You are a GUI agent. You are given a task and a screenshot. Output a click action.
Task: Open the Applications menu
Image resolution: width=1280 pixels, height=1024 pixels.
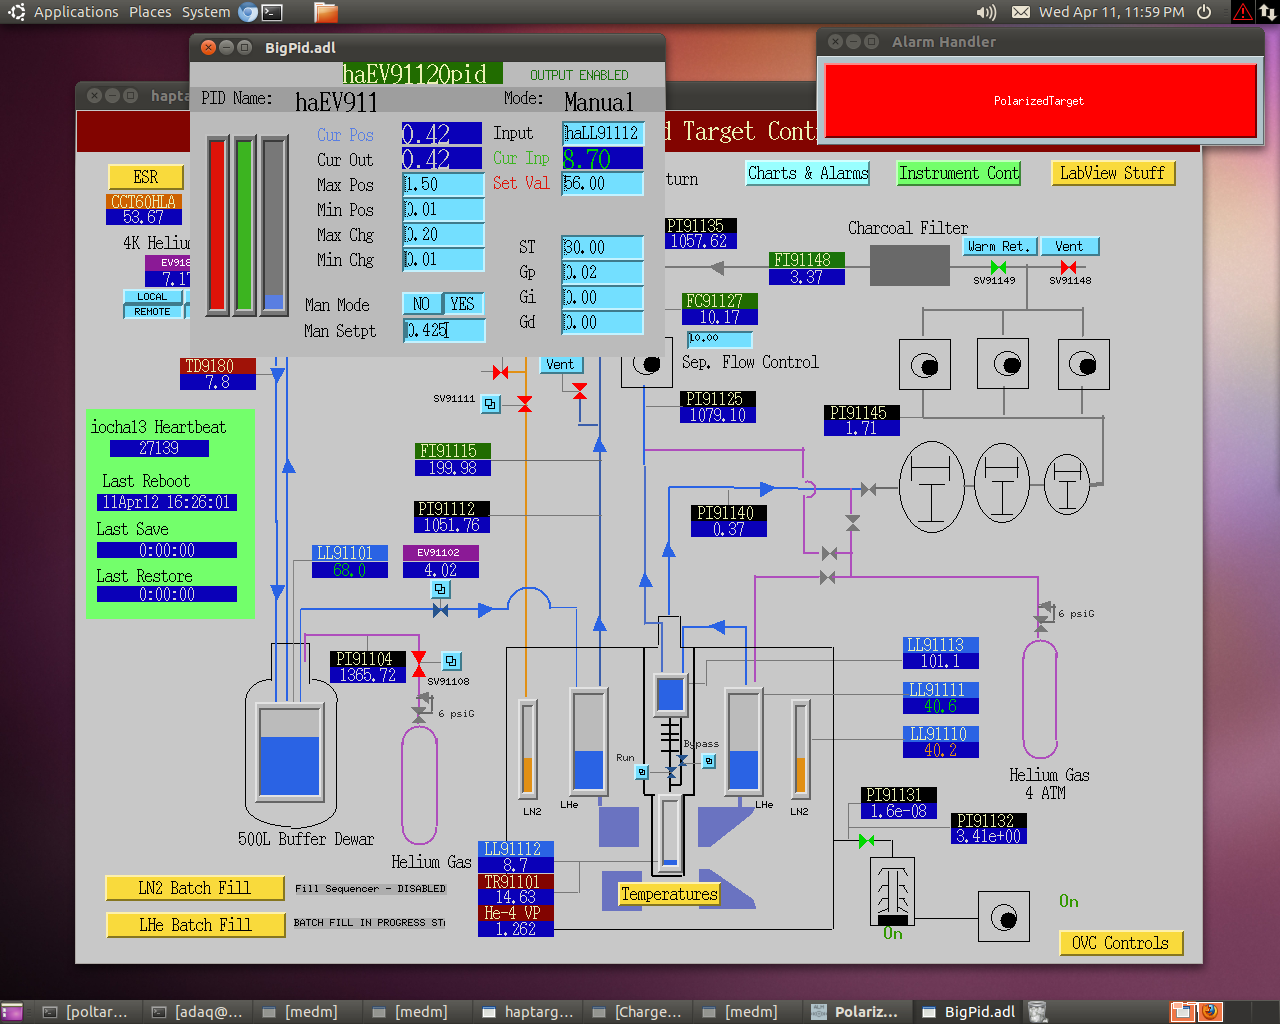pos(76,12)
